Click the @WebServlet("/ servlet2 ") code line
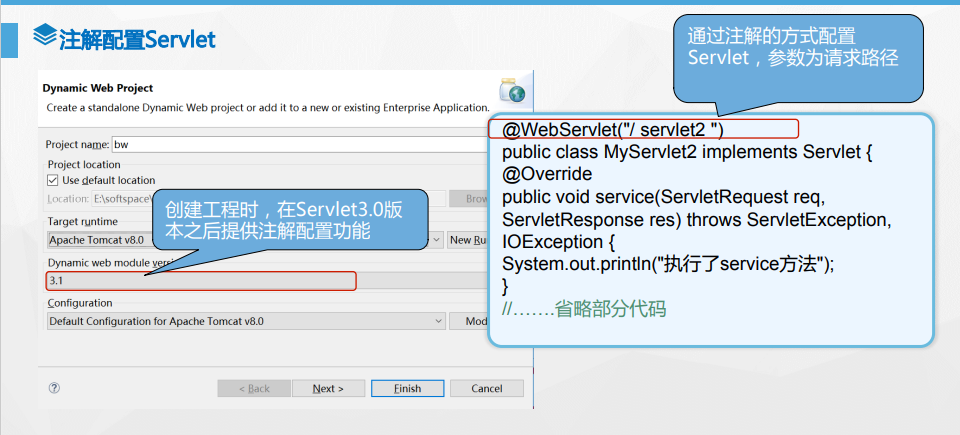The image size is (960, 435). 613,130
